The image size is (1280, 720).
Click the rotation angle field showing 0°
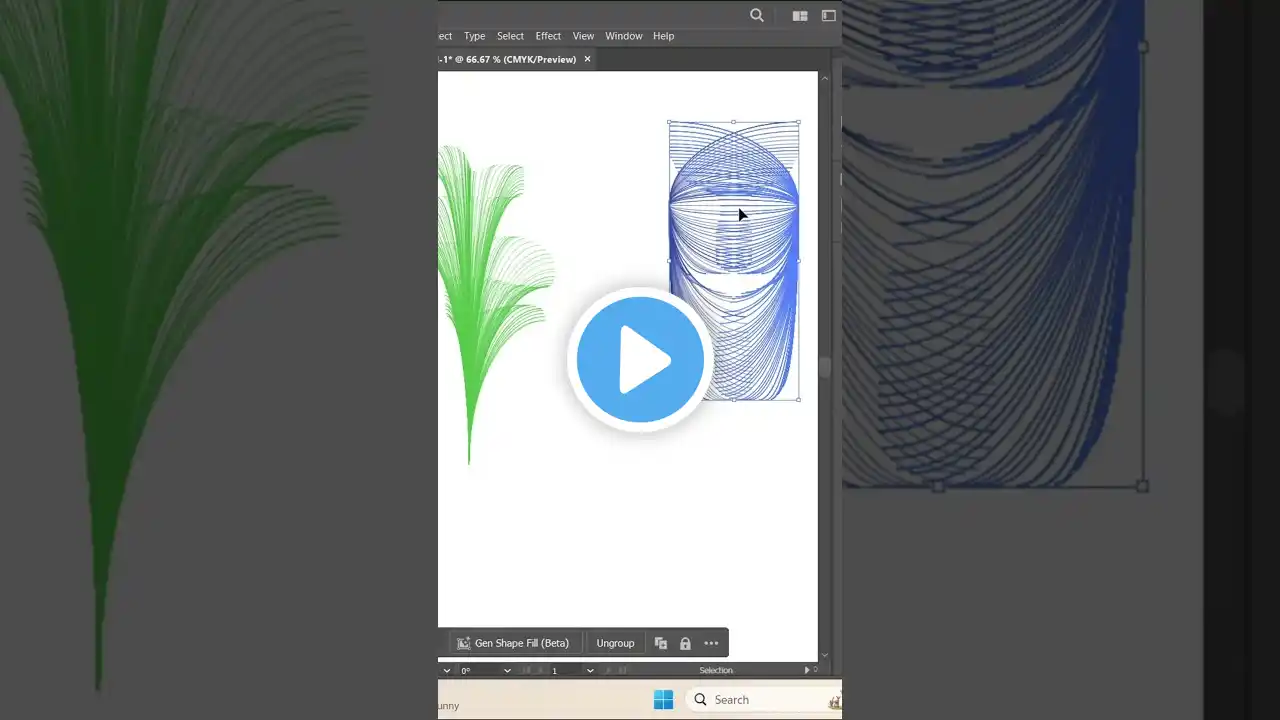tap(478, 670)
